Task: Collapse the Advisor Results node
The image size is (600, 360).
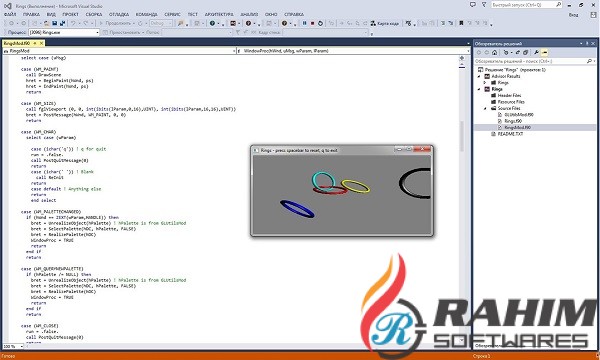Action: [479, 77]
